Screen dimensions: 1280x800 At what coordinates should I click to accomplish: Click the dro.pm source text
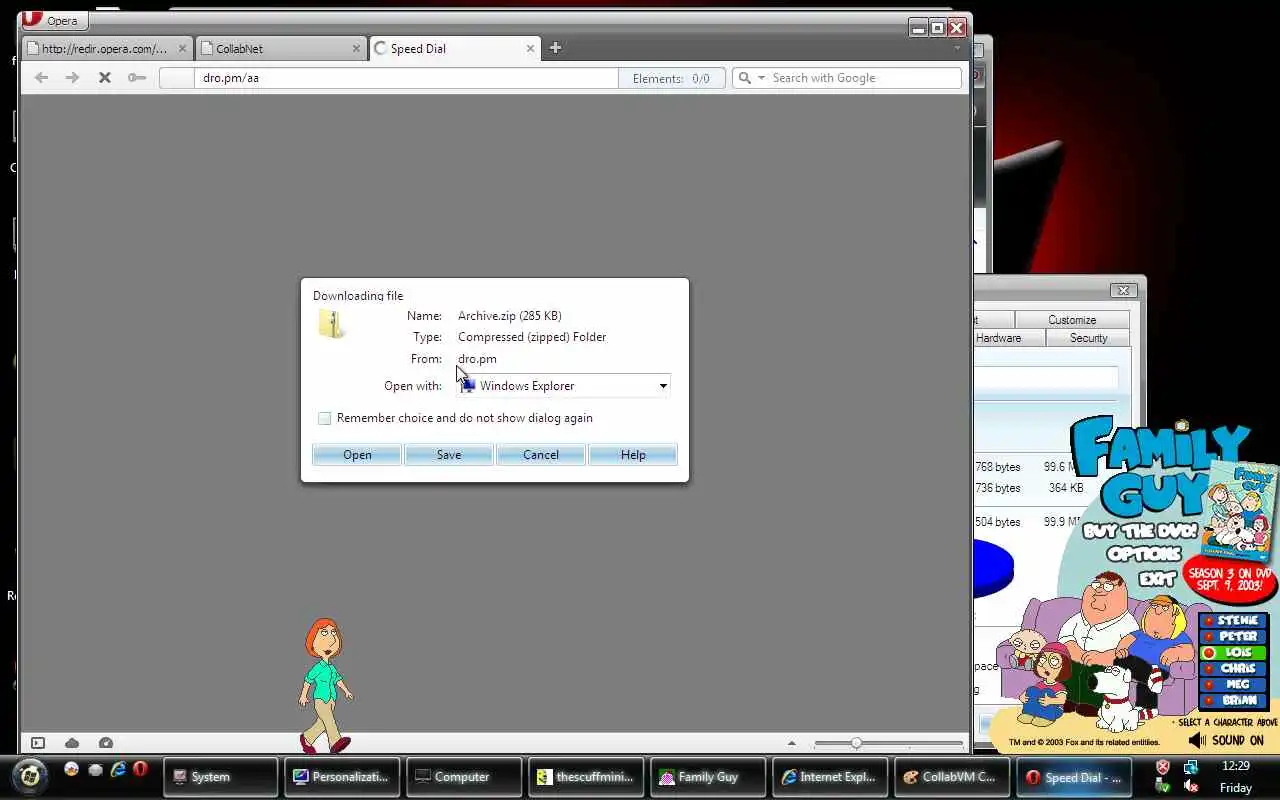(477, 359)
